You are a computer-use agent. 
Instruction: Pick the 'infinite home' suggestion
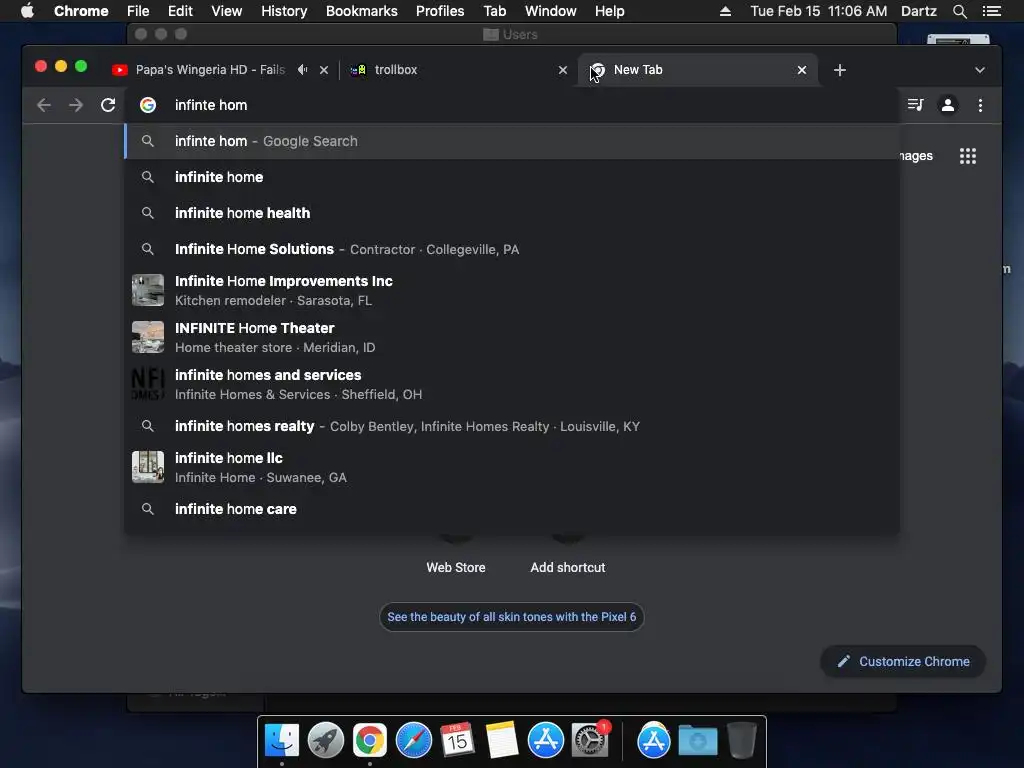point(512,177)
